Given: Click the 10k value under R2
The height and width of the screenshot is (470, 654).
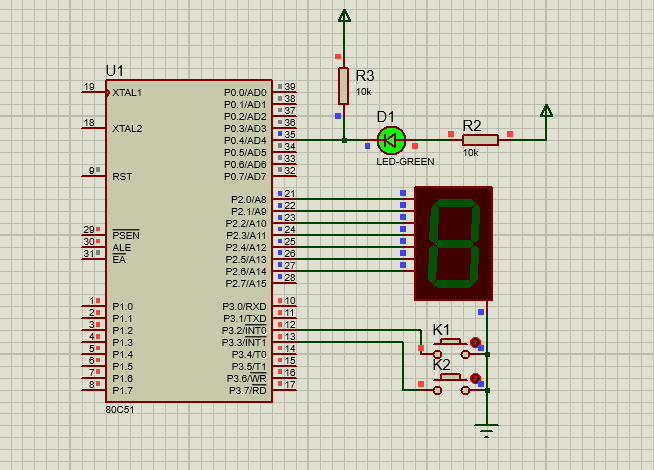Looking at the screenshot, I should pos(470,153).
